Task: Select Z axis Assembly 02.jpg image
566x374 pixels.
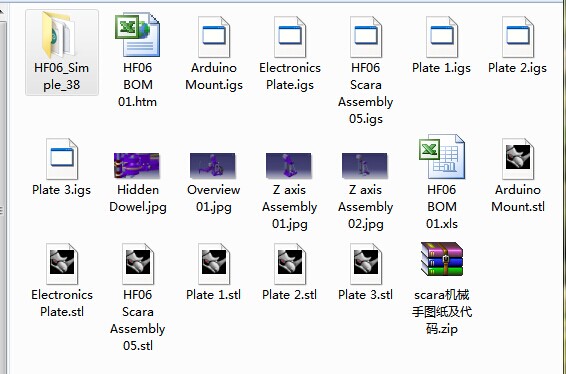Action: pyautogui.click(x=365, y=166)
